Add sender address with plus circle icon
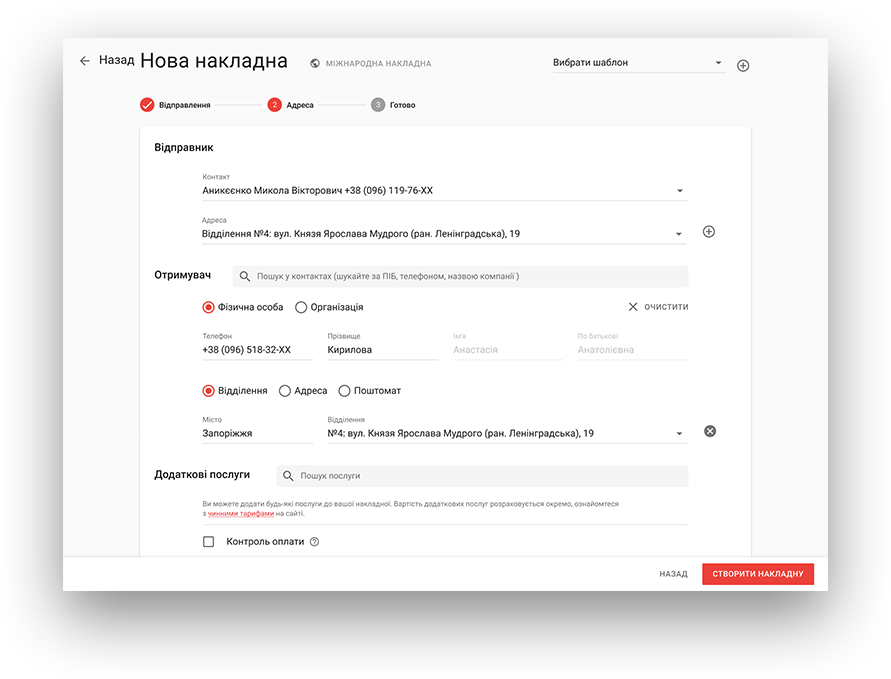Image resolution: width=891 pixels, height=679 pixels. (709, 231)
